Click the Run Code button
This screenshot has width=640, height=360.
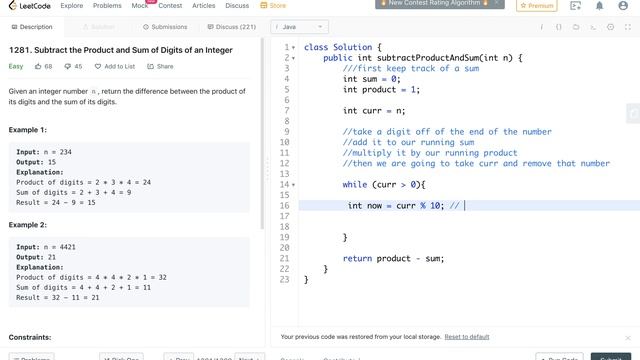pos(559,357)
